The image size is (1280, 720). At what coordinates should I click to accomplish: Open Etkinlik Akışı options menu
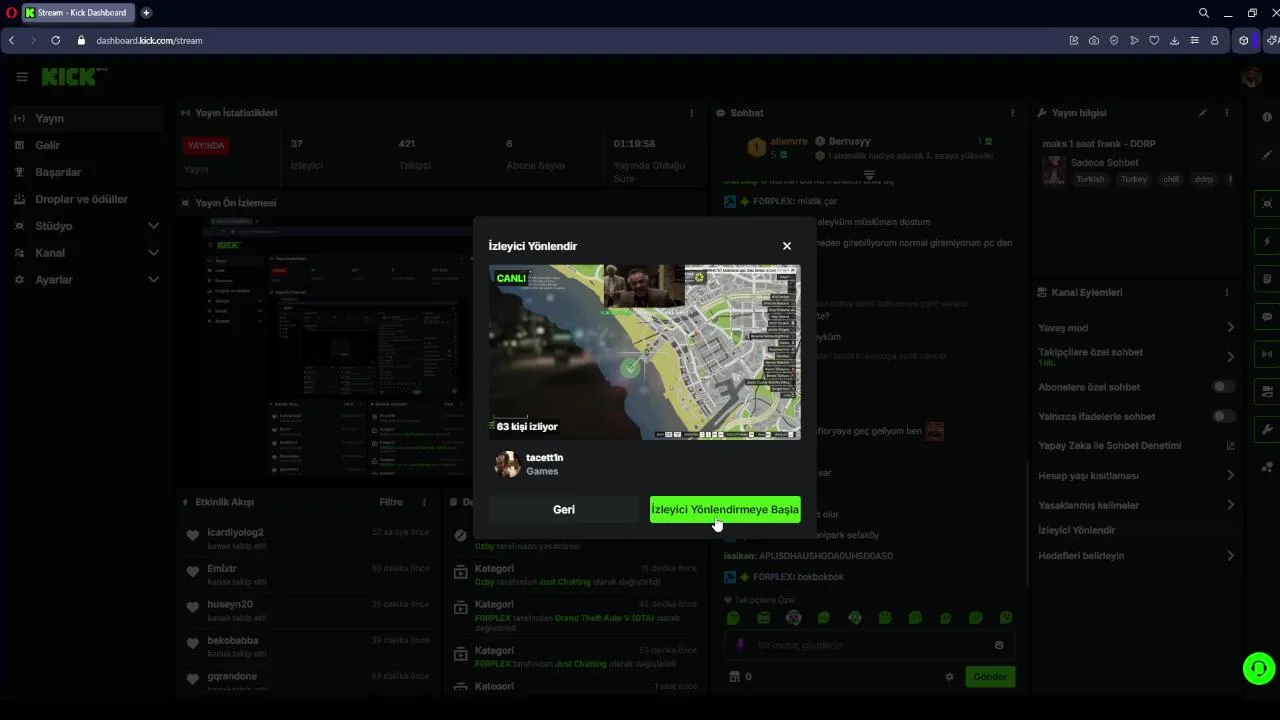point(424,502)
